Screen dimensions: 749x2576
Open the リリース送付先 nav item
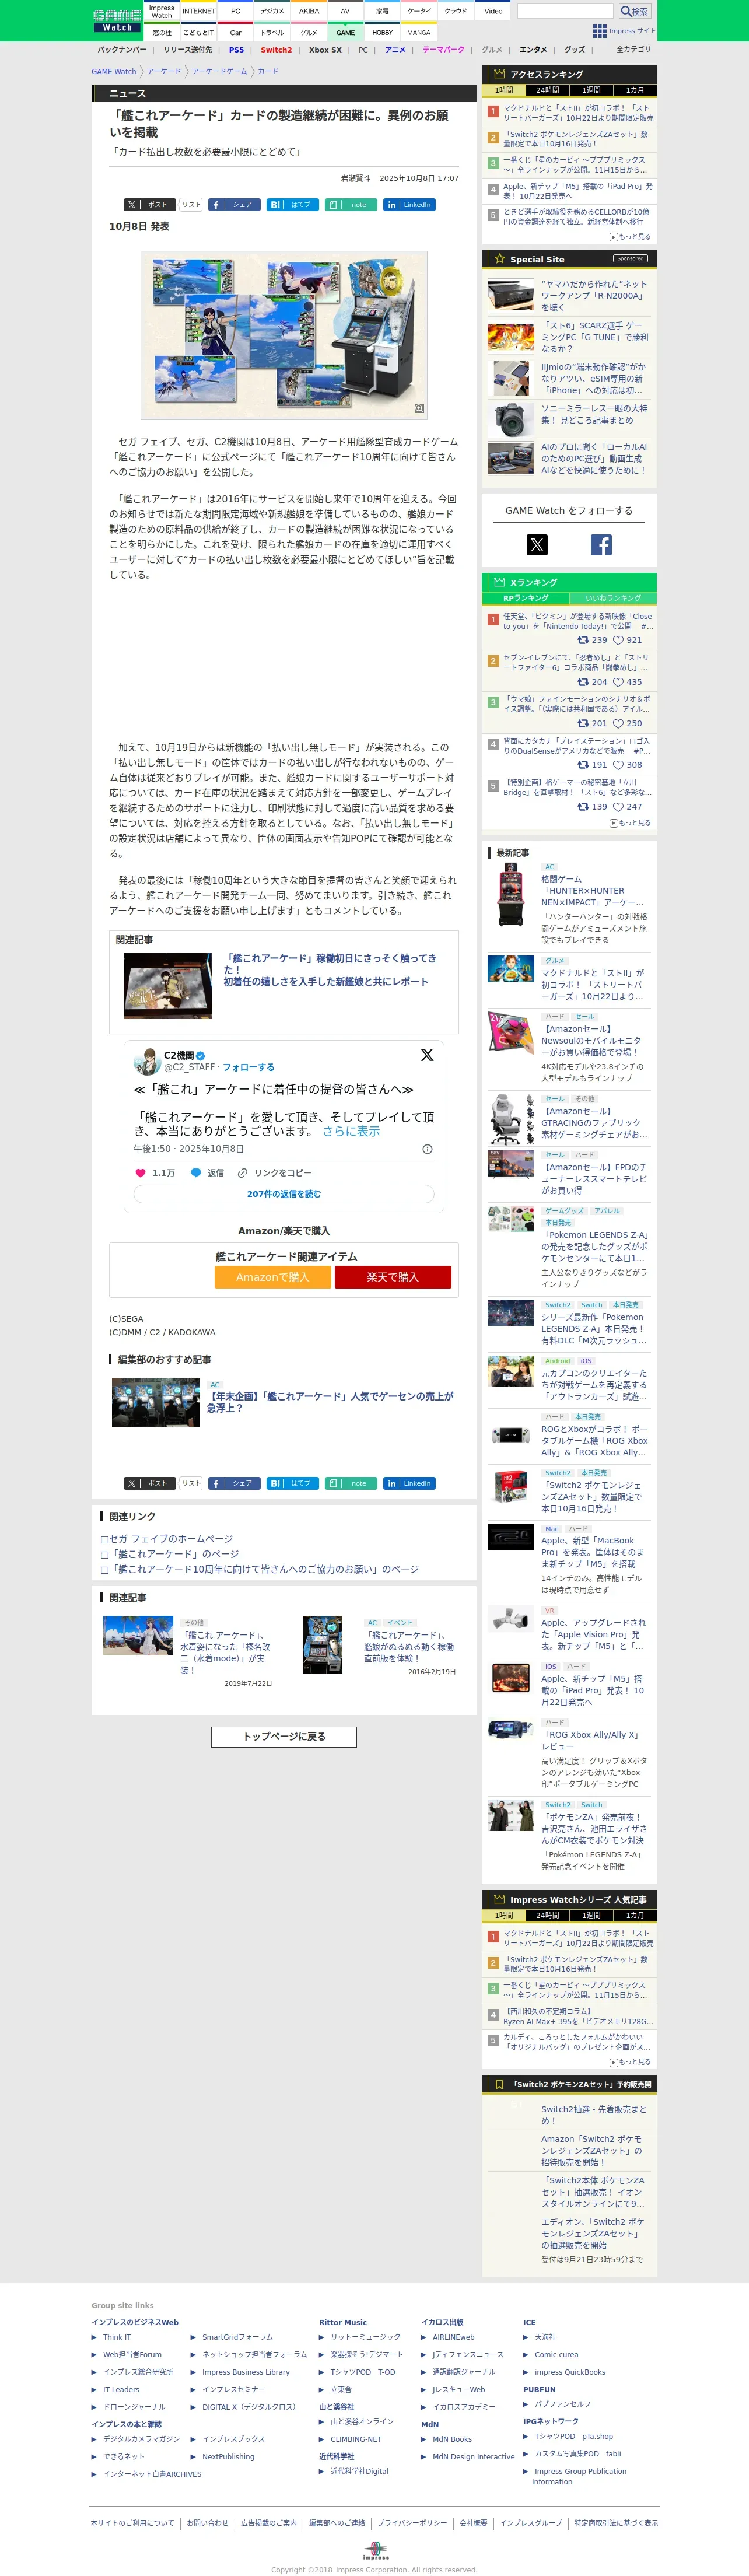pos(188,49)
